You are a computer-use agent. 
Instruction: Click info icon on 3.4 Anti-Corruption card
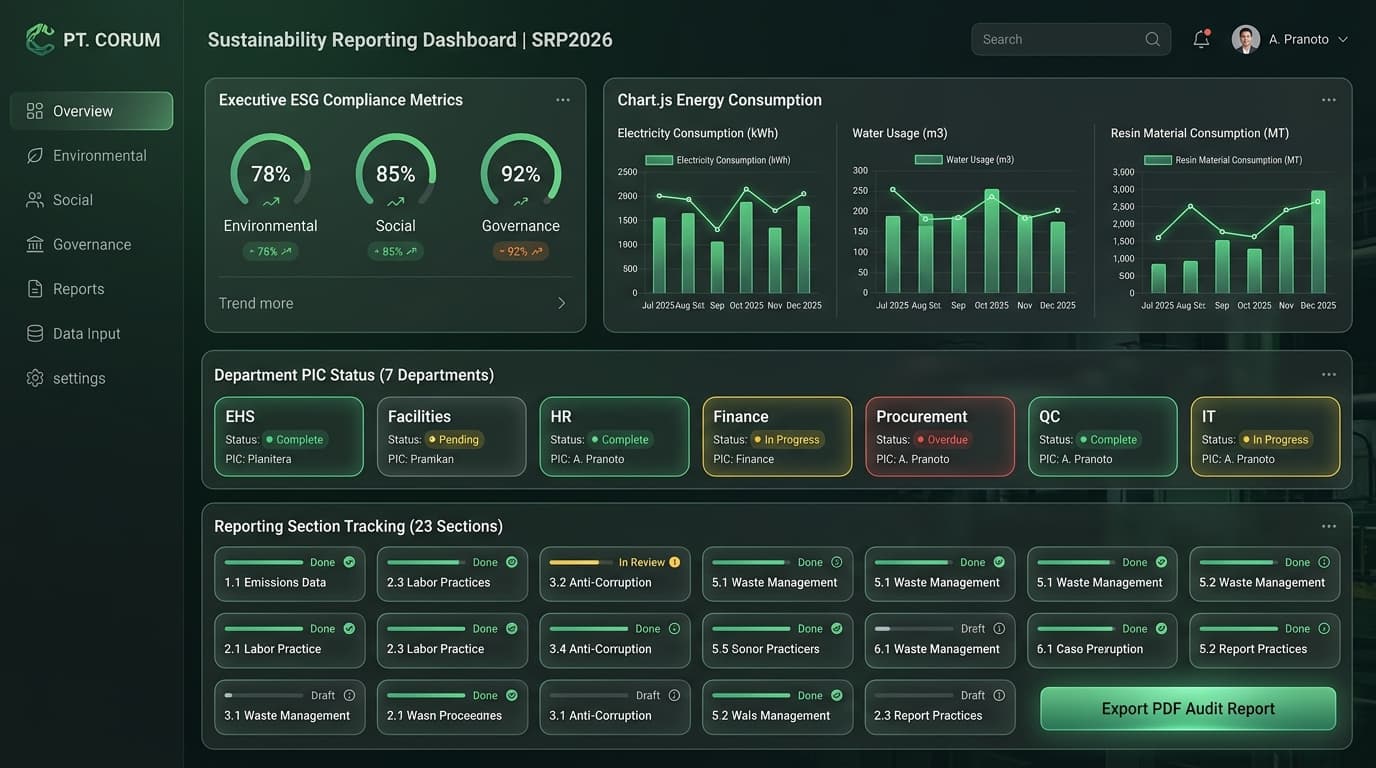coord(674,629)
